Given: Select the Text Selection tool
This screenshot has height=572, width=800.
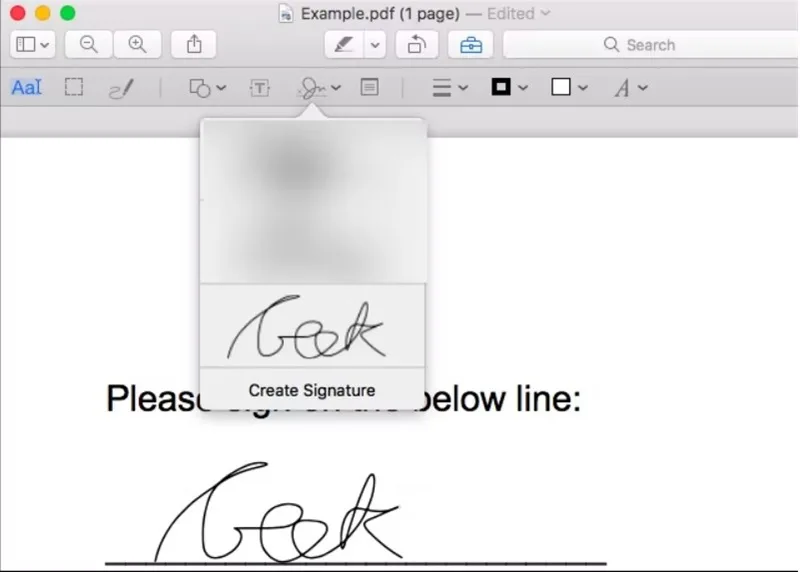Looking at the screenshot, I should 27,88.
